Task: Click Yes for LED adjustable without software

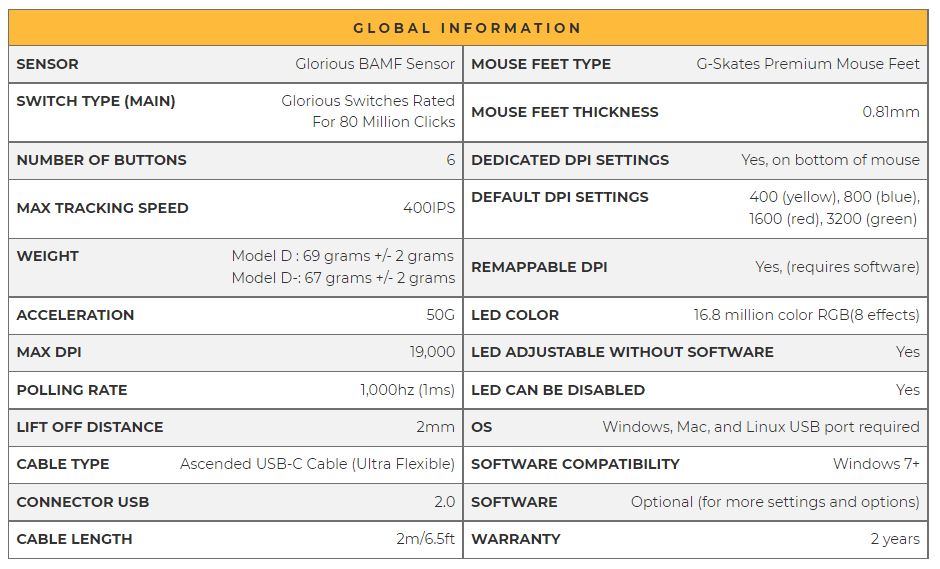Action: pos(908,353)
